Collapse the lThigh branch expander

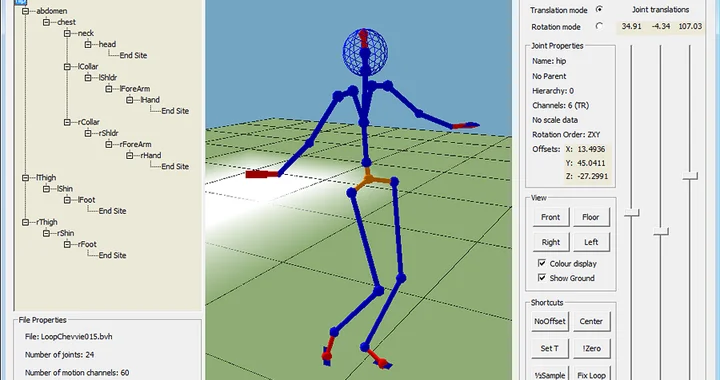click(x=26, y=178)
